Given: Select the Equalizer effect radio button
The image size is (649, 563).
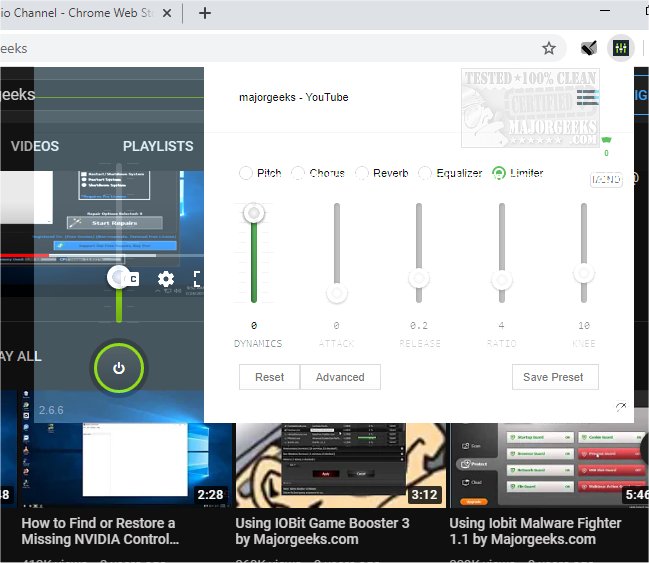Looking at the screenshot, I should [x=425, y=173].
